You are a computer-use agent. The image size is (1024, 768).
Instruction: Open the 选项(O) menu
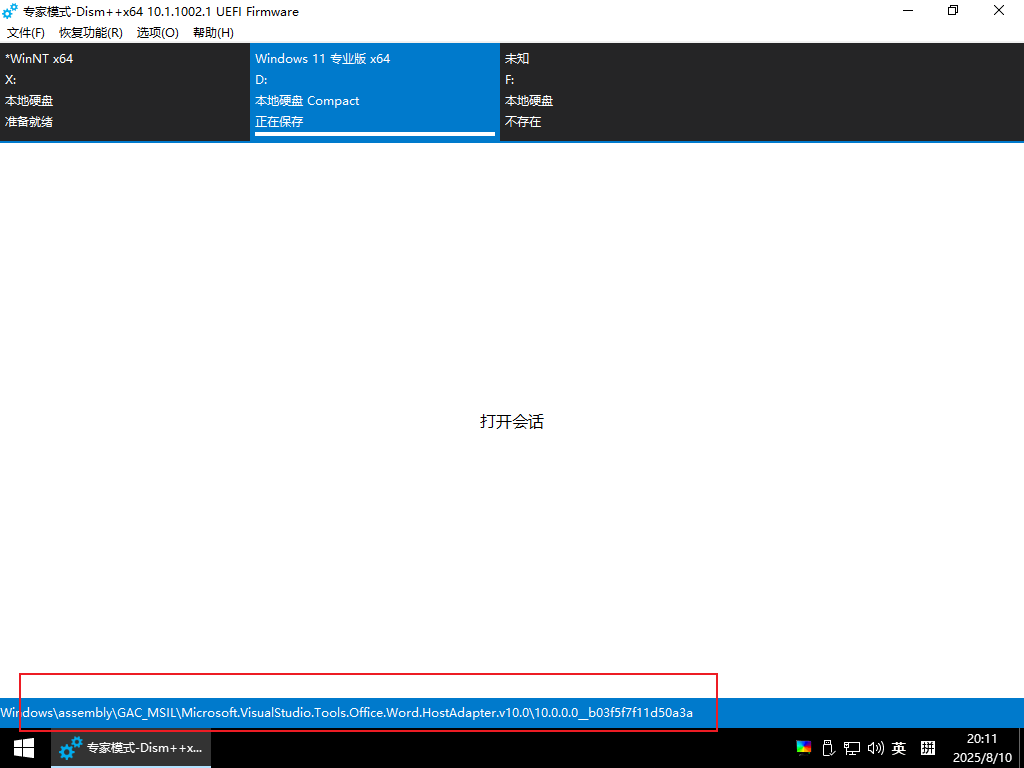tap(157, 33)
